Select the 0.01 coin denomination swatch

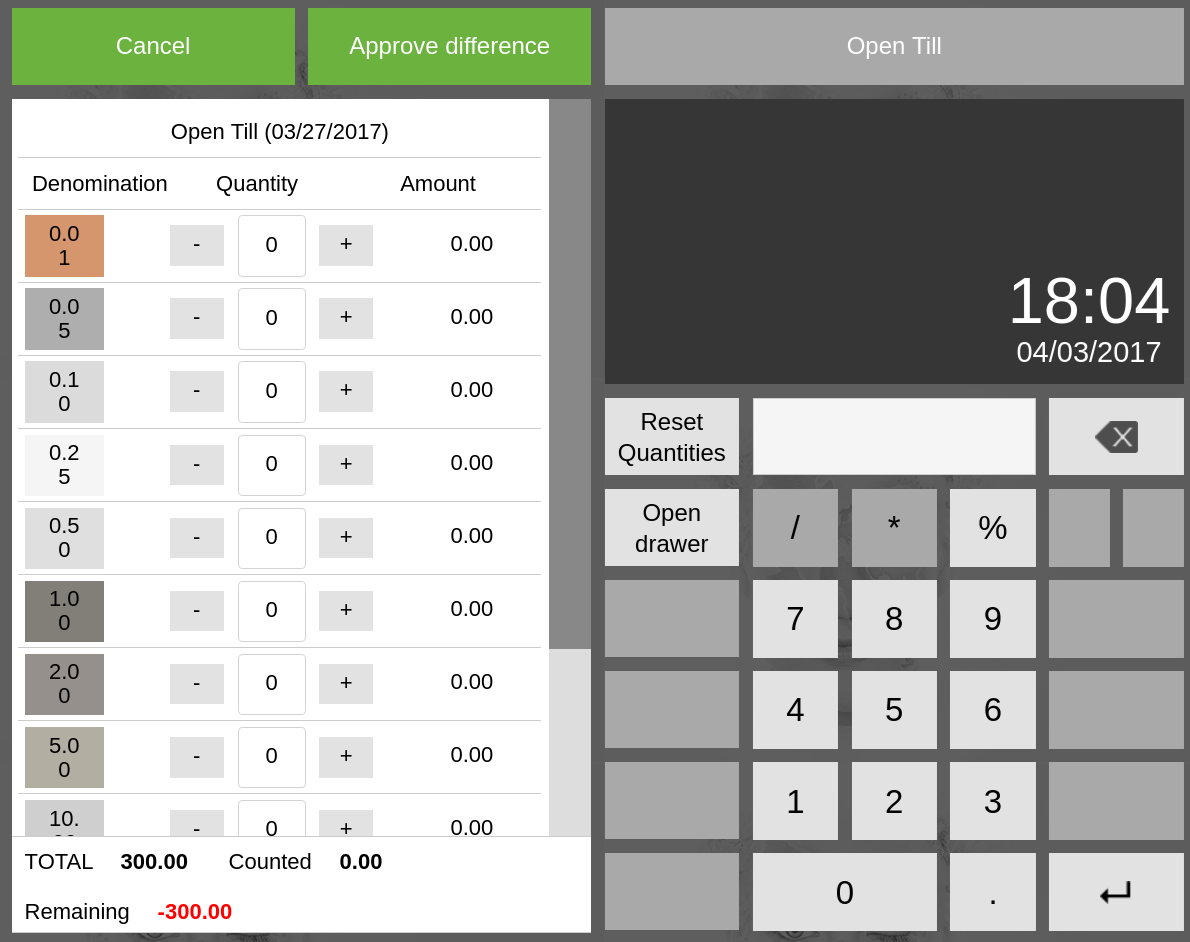tap(64, 246)
